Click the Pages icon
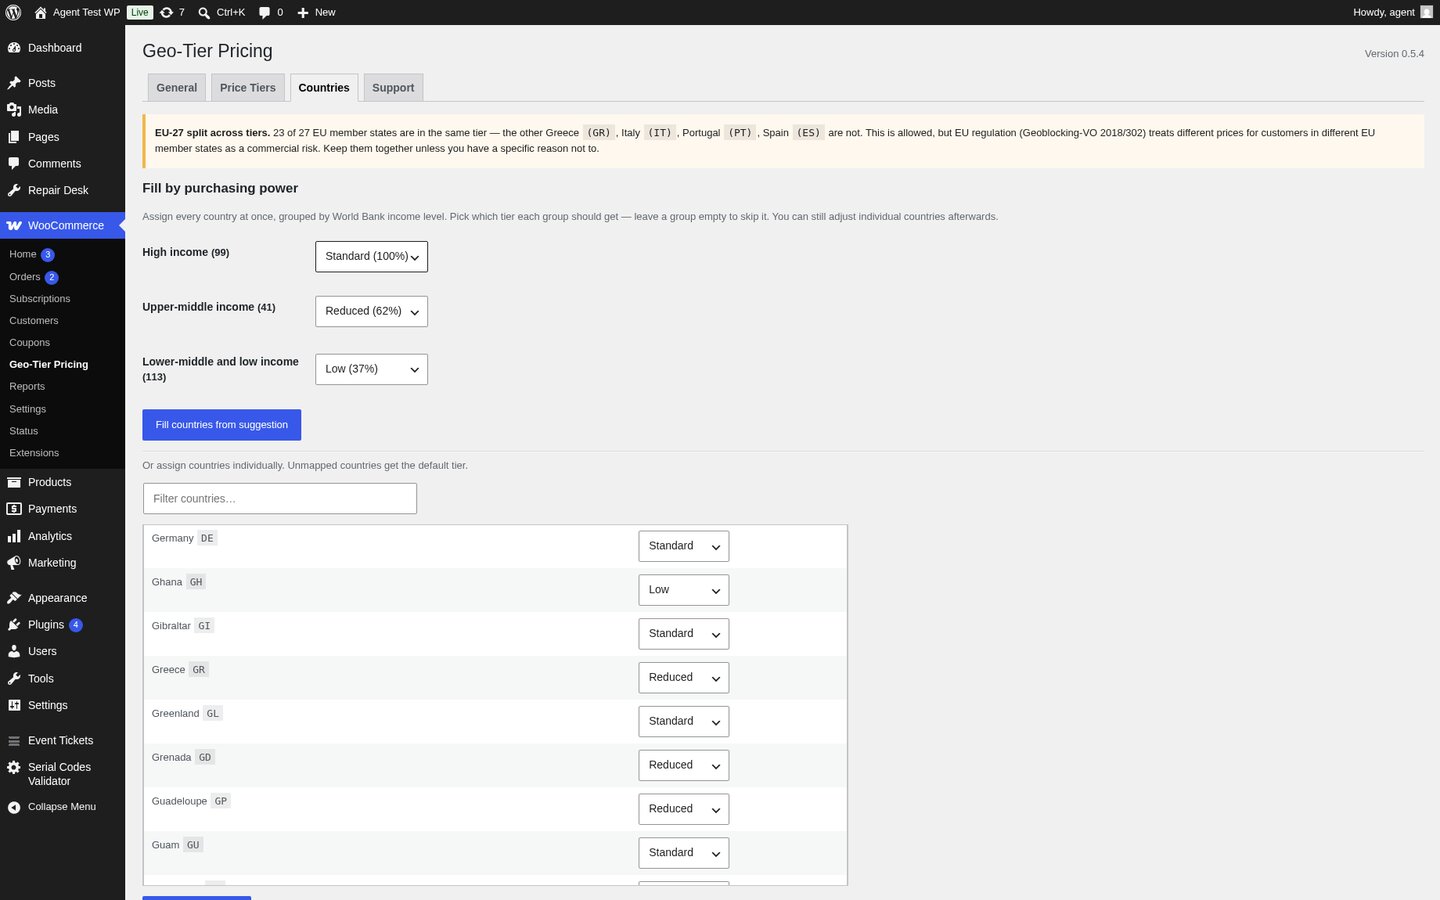 (14, 137)
